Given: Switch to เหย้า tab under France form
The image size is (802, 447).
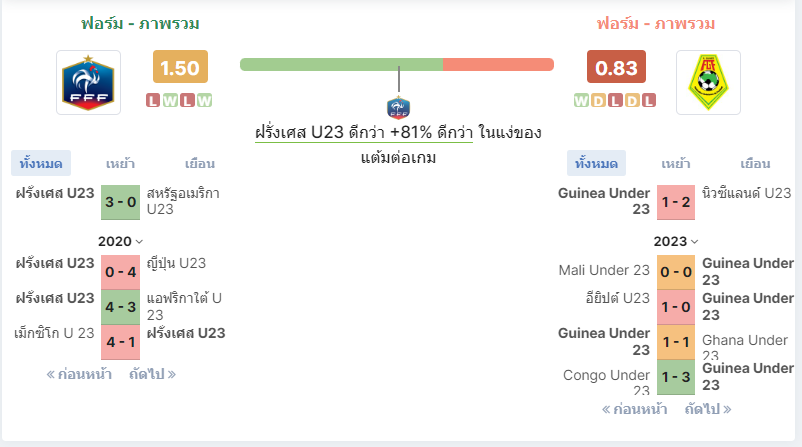Looking at the screenshot, I should click(120, 164).
